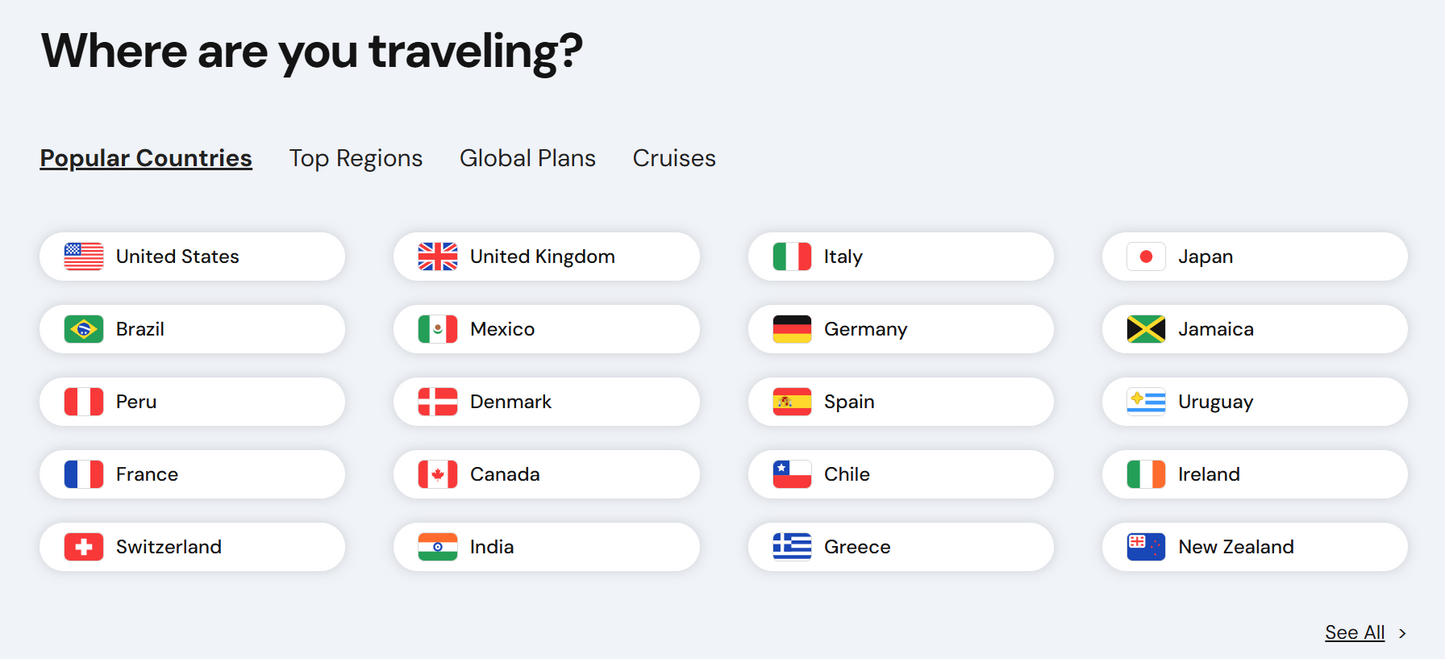Click the Mexico flag icon
Image resolution: width=1445 pixels, height=659 pixels.
[438, 329]
